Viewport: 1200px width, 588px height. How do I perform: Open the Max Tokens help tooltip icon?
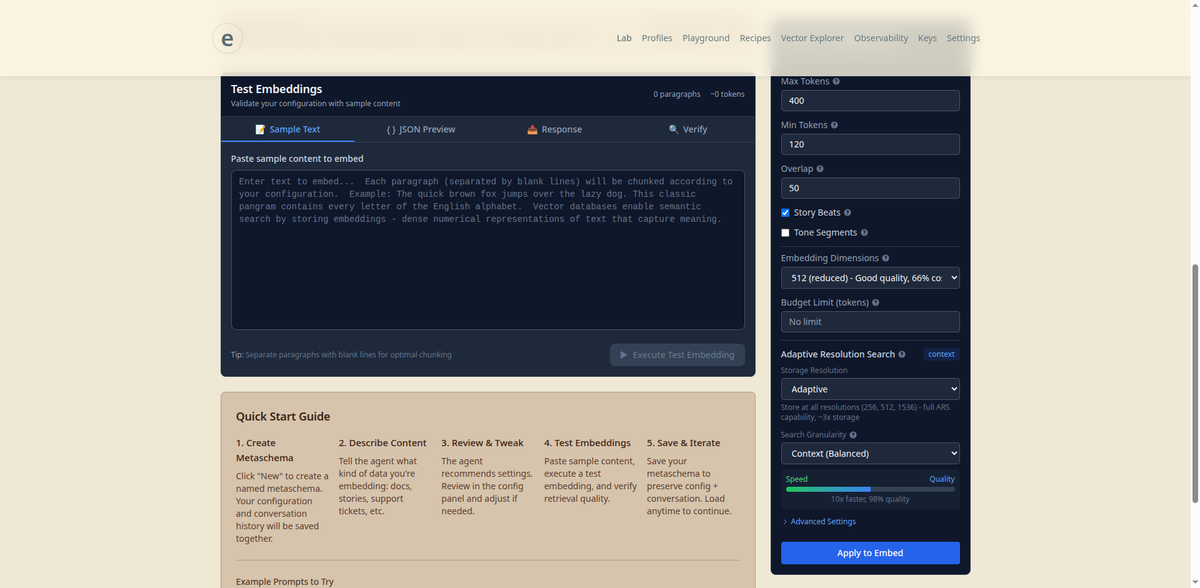tap(836, 81)
